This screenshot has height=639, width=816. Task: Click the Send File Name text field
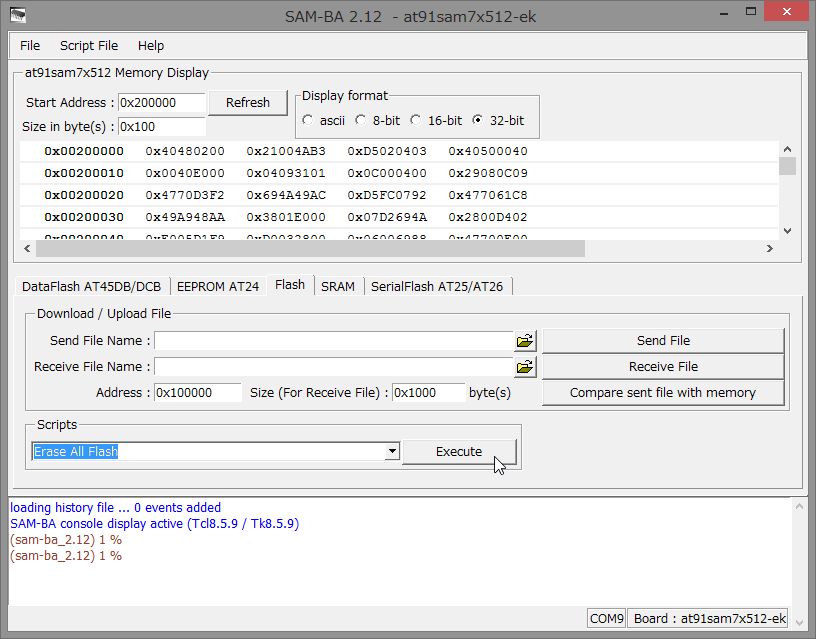coord(334,341)
